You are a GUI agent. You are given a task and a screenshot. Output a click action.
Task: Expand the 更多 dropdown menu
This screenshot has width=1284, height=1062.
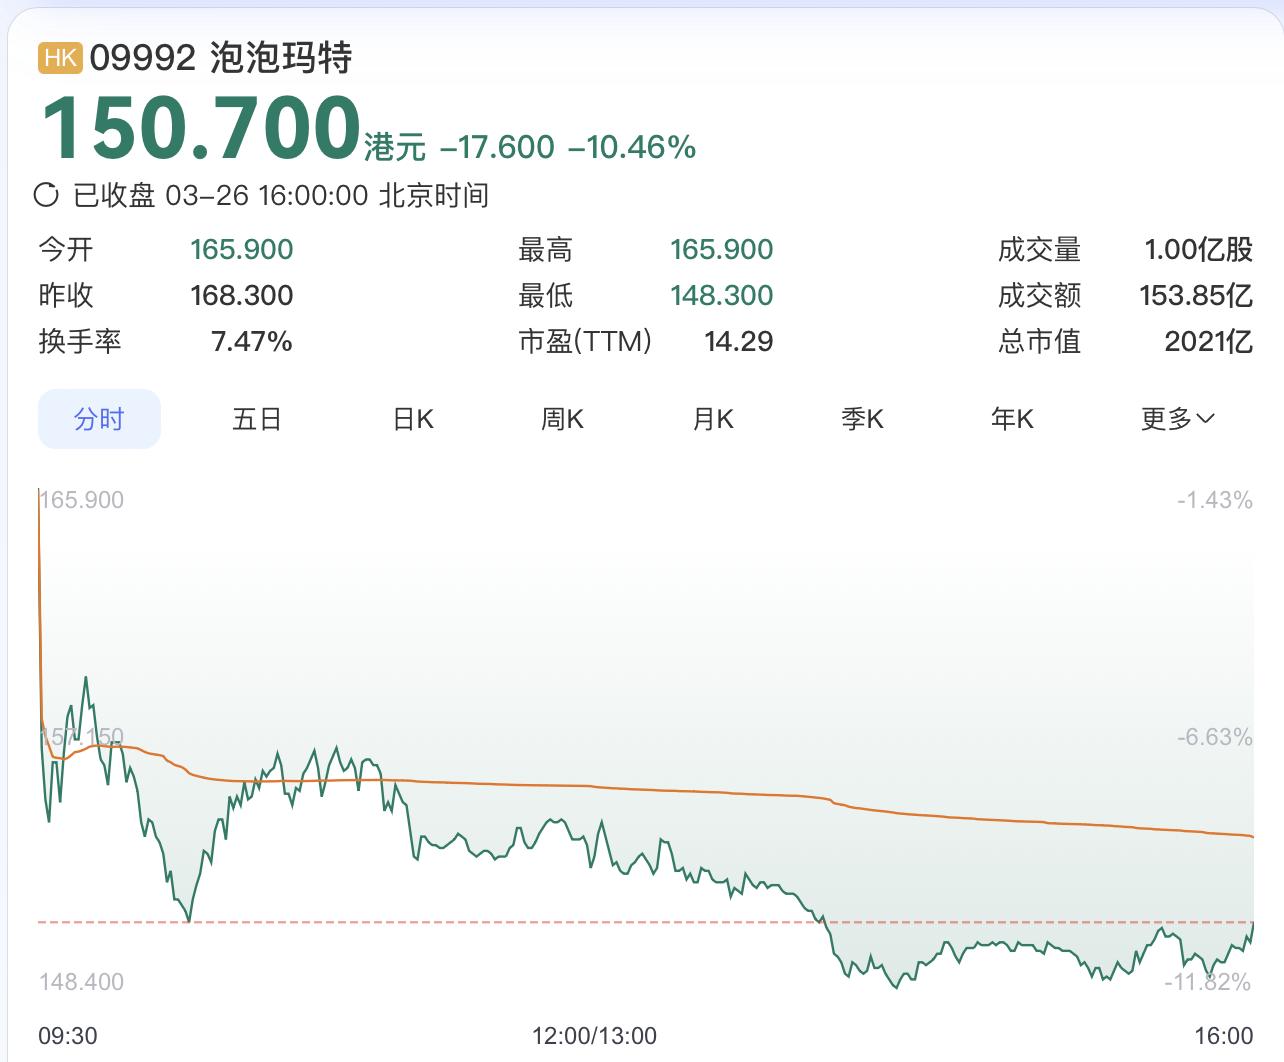pyautogui.click(x=1177, y=419)
